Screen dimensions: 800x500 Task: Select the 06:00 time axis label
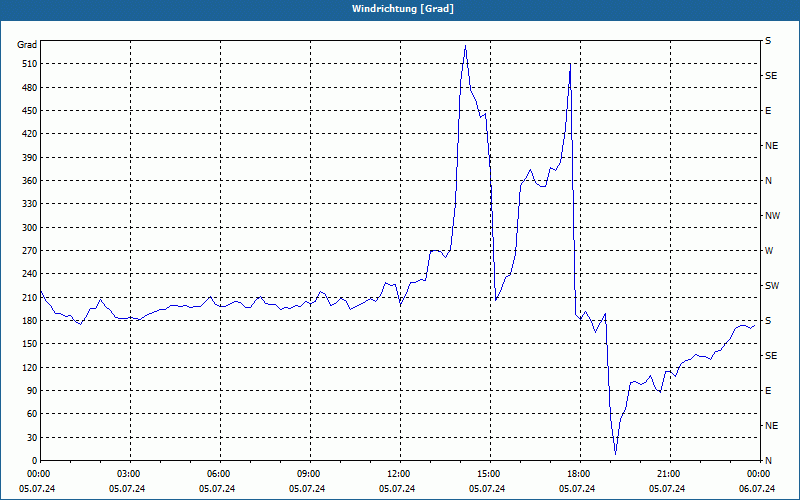[x=217, y=473]
